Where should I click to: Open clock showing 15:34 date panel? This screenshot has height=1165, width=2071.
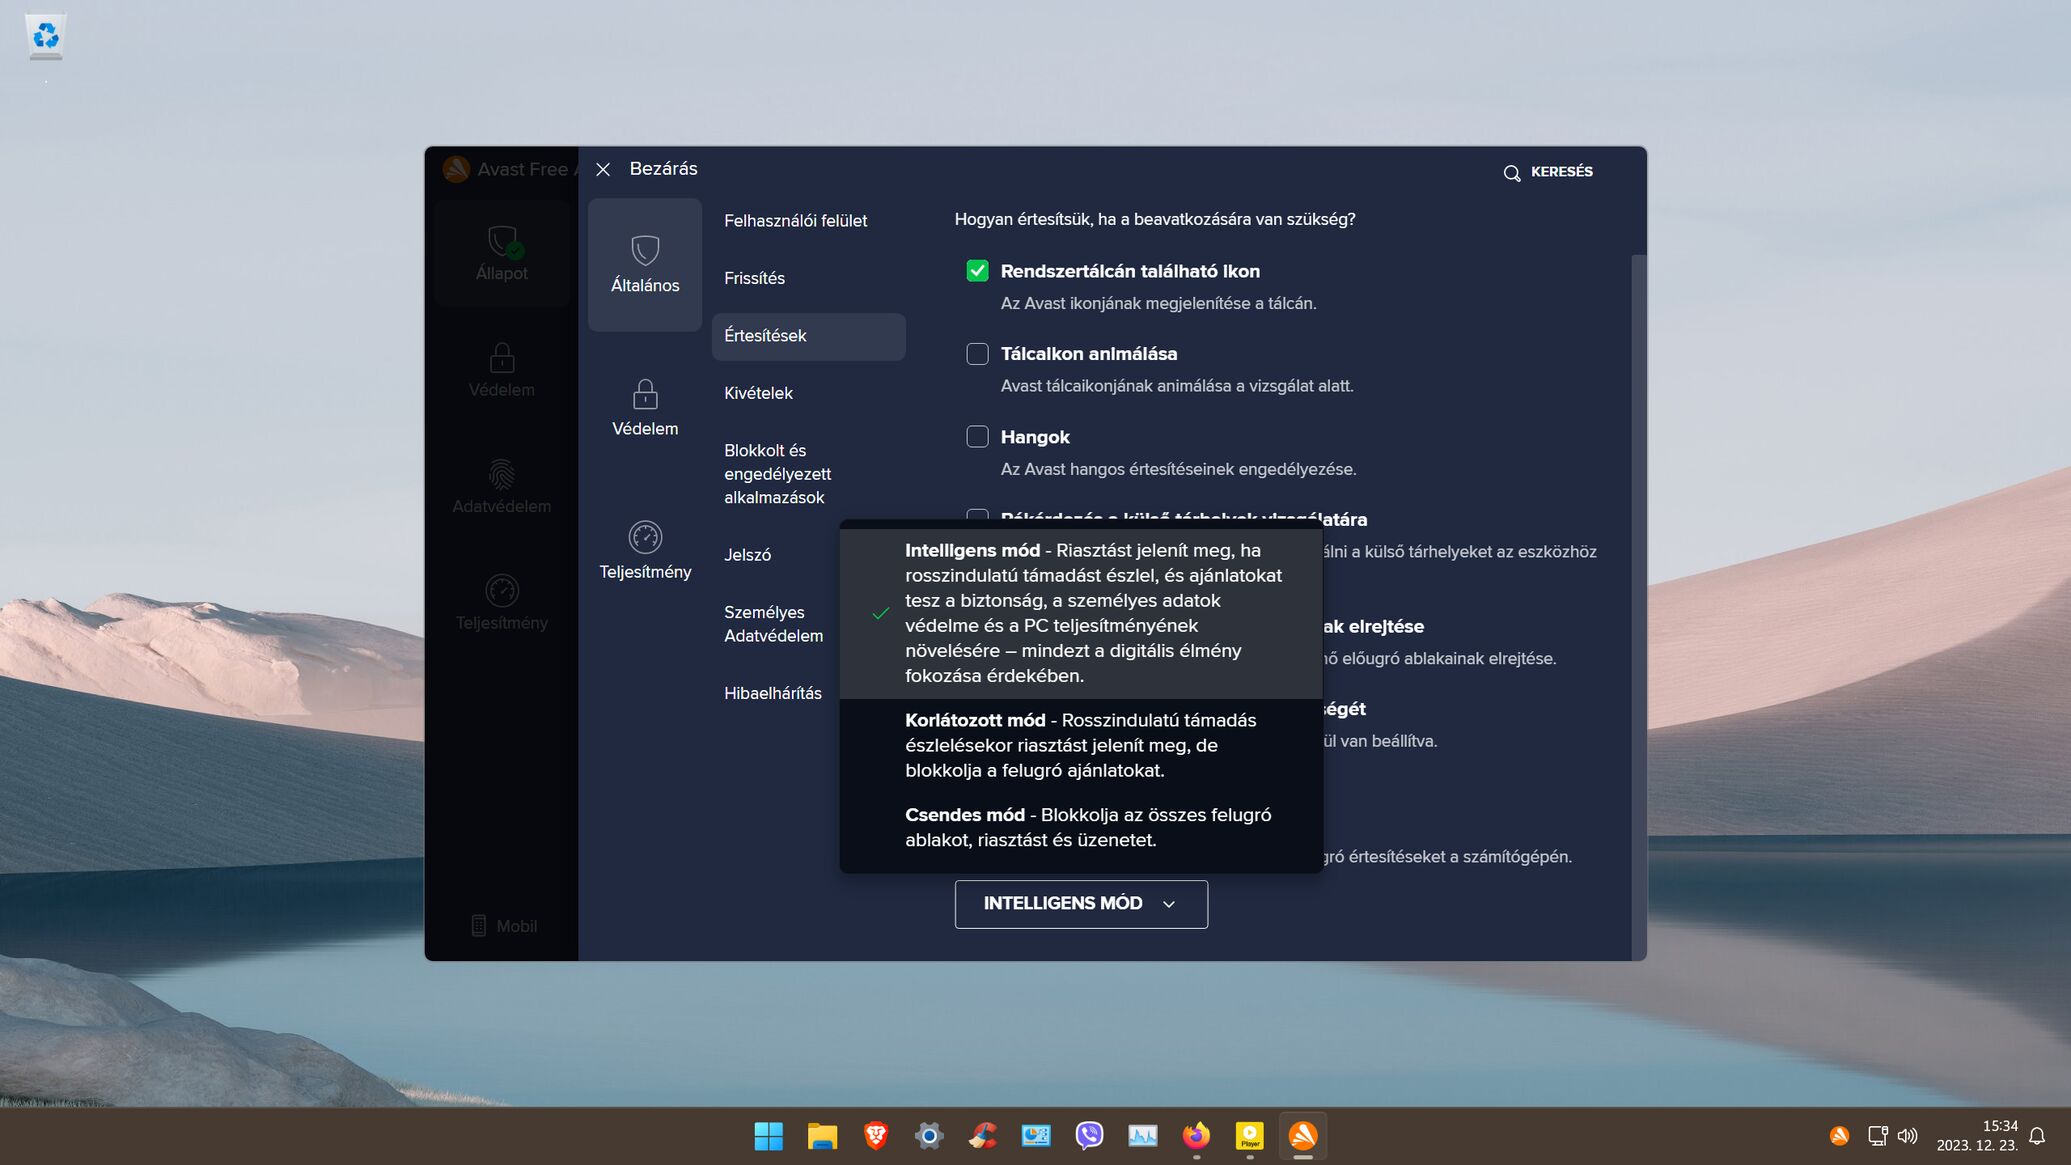click(1977, 1136)
